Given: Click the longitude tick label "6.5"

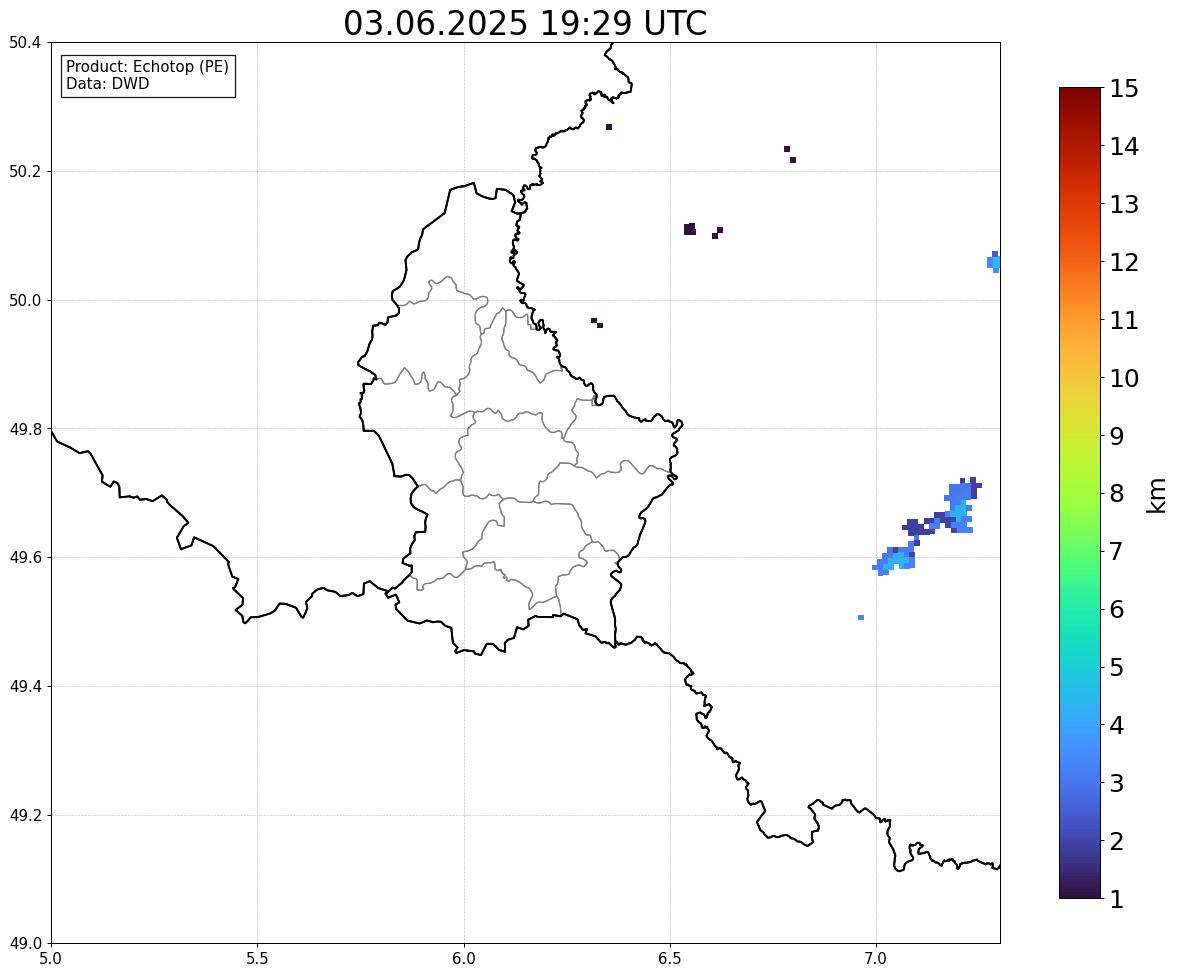Looking at the screenshot, I should tap(670, 959).
